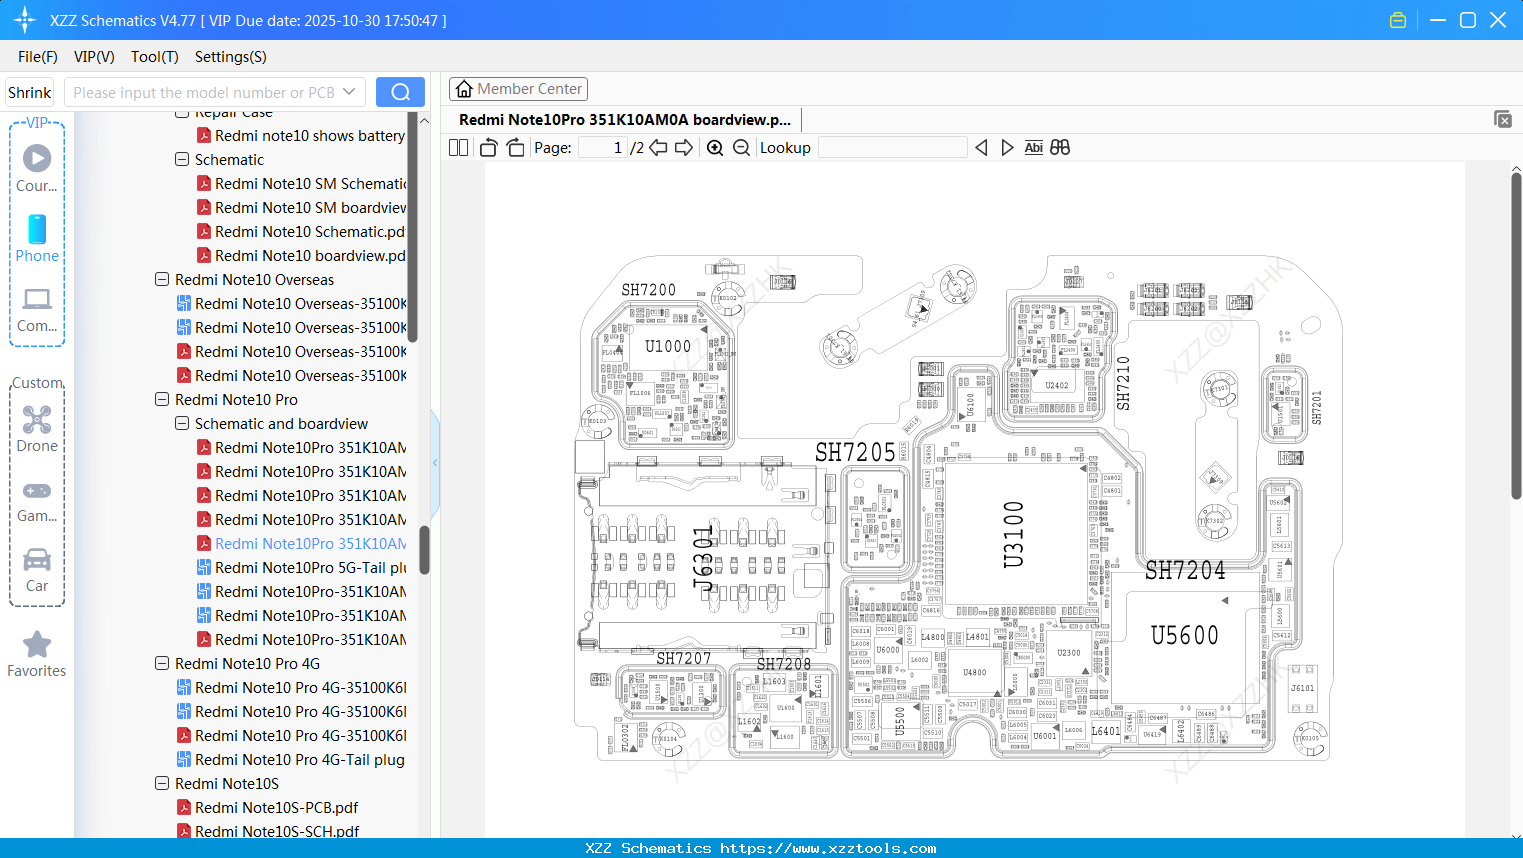Select the Car category icon
The image size is (1523, 858).
click(x=37, y=569)
